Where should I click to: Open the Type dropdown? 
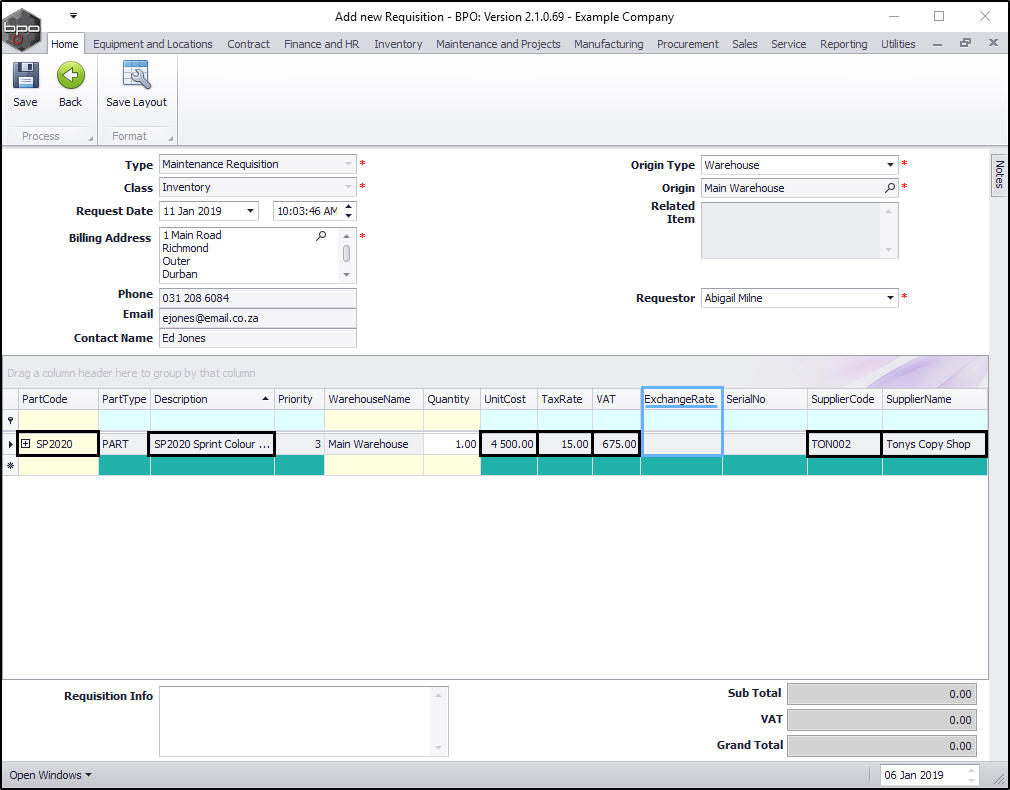pyautogui.click(x=348, y=164)
